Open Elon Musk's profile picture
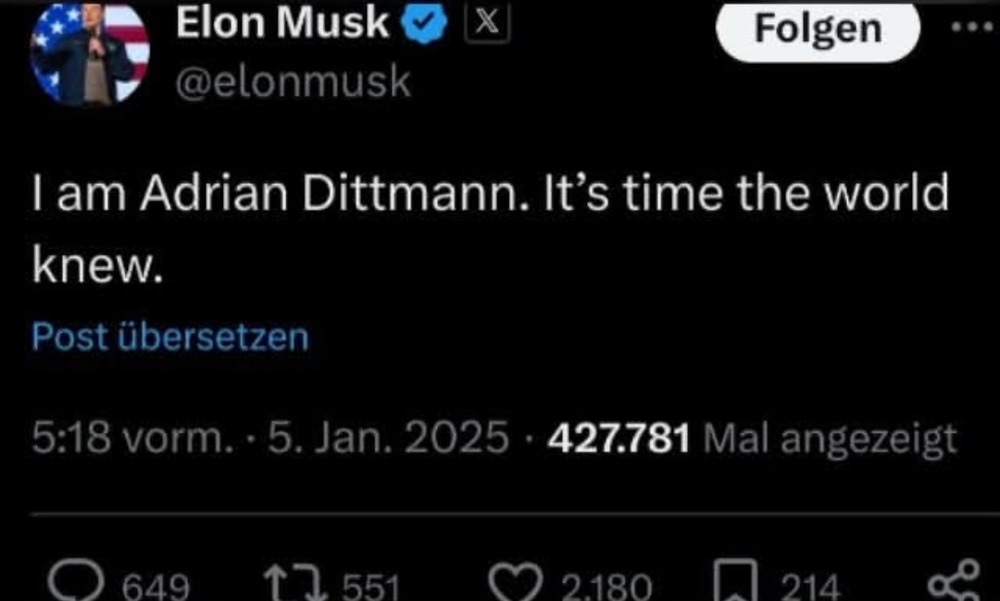The width and height of the screenshot is (1000, 601). click(90, 52)
